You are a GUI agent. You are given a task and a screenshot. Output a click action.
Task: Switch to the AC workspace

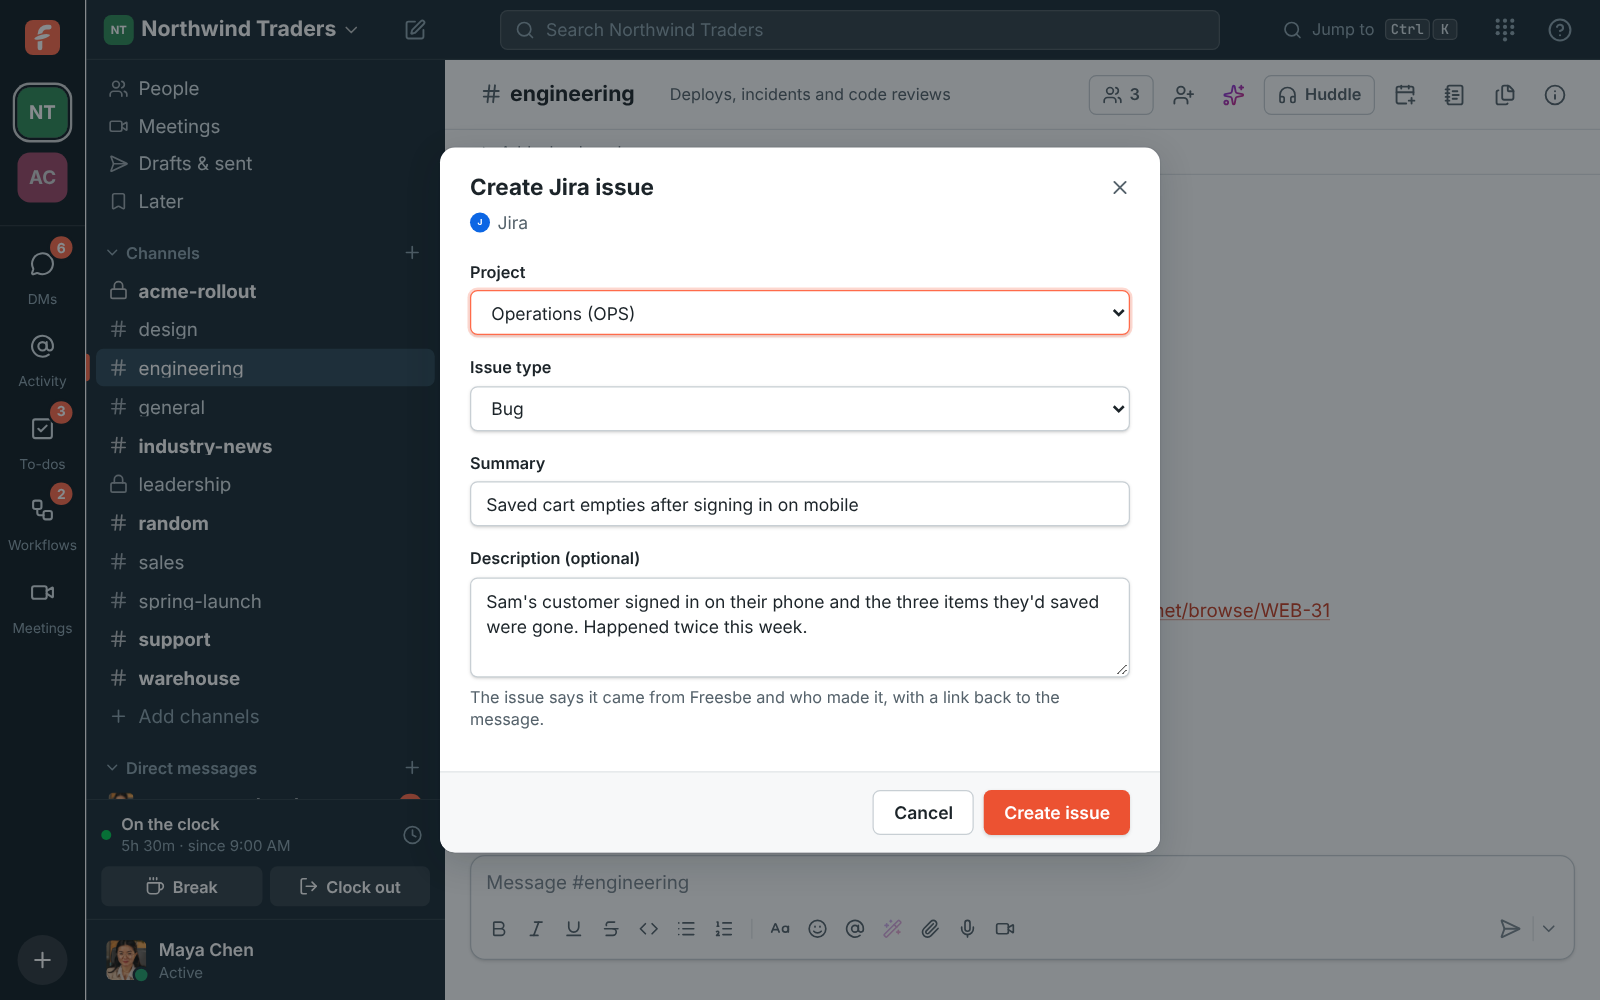pos(42,177)
